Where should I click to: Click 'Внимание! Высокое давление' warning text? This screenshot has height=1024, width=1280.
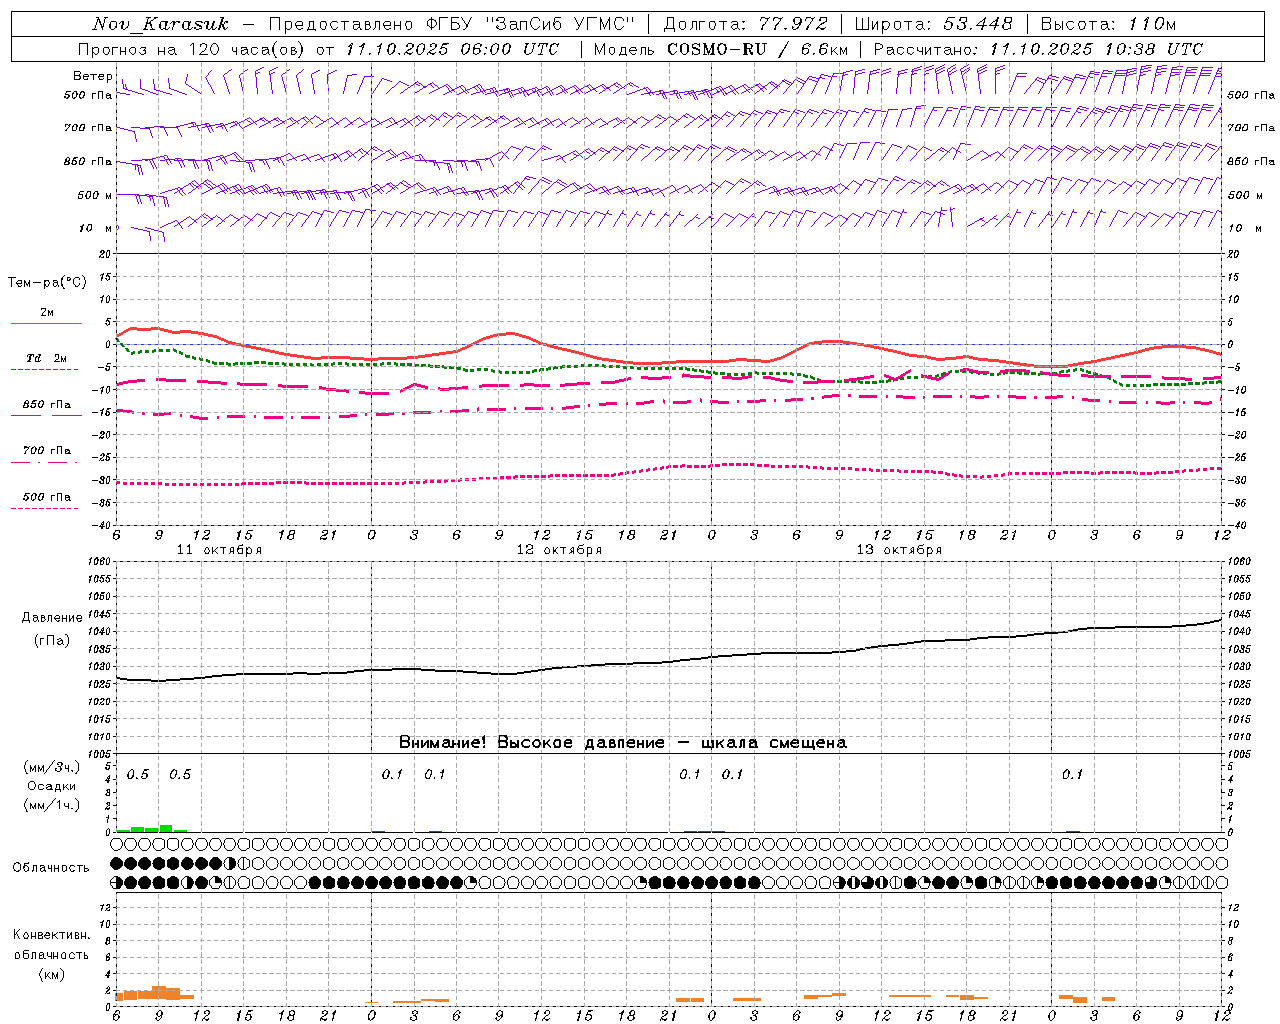[x=532, y=743]
